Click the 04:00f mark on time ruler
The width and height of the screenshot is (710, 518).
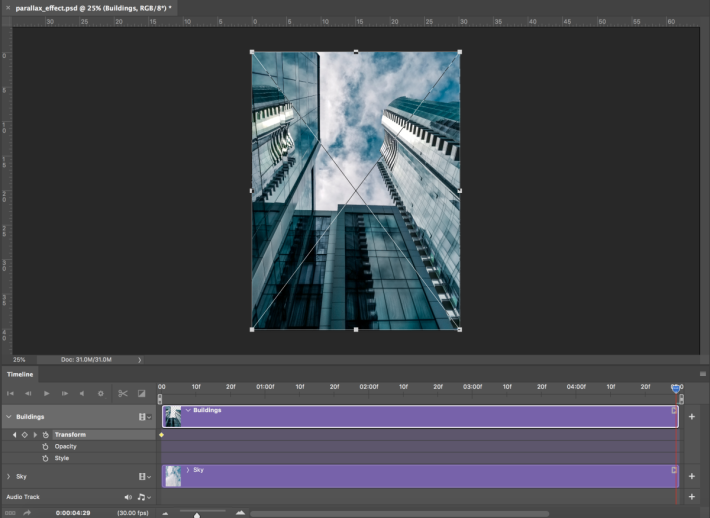pyautogui.click(x=576, y=387)
